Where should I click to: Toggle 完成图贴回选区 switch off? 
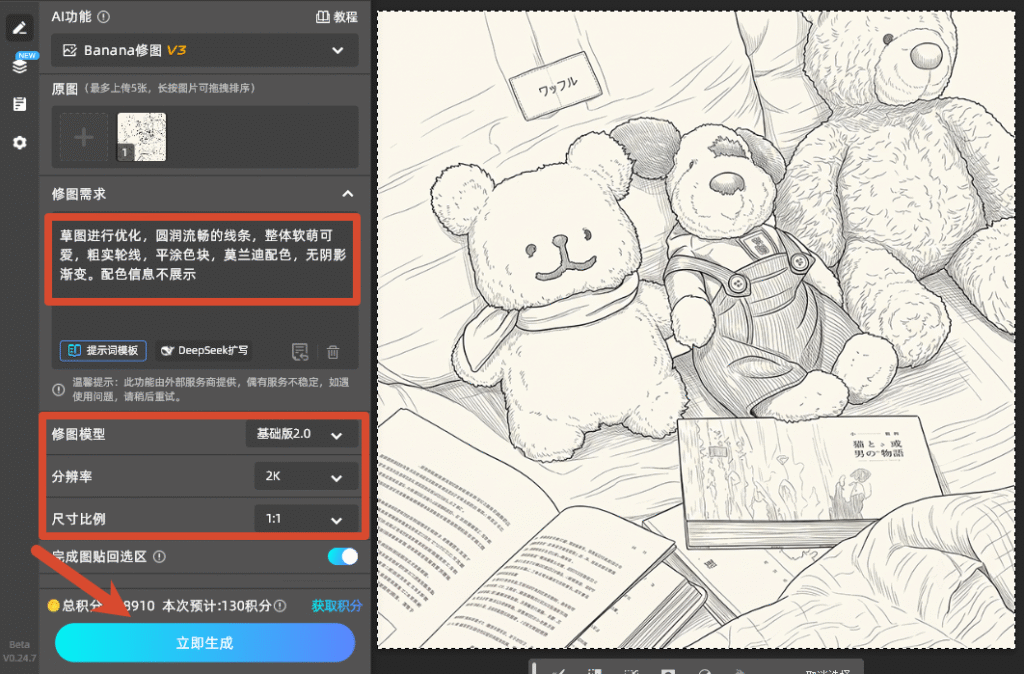343,556
